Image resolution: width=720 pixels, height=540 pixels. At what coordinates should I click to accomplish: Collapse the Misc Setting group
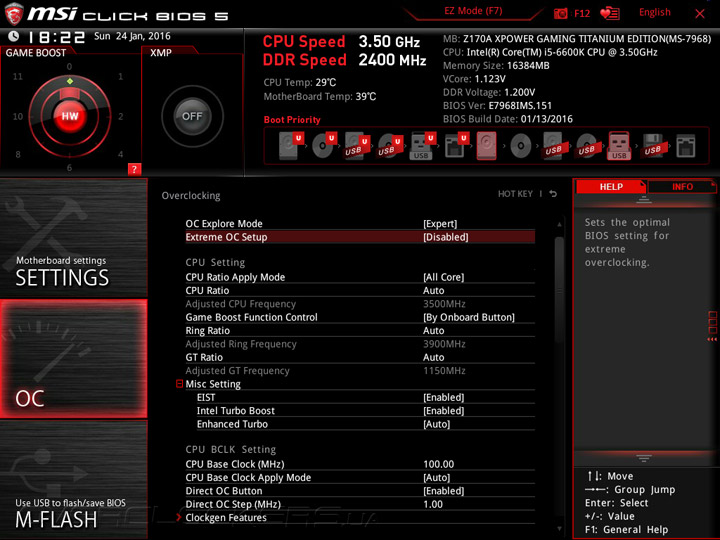[180, 383]
